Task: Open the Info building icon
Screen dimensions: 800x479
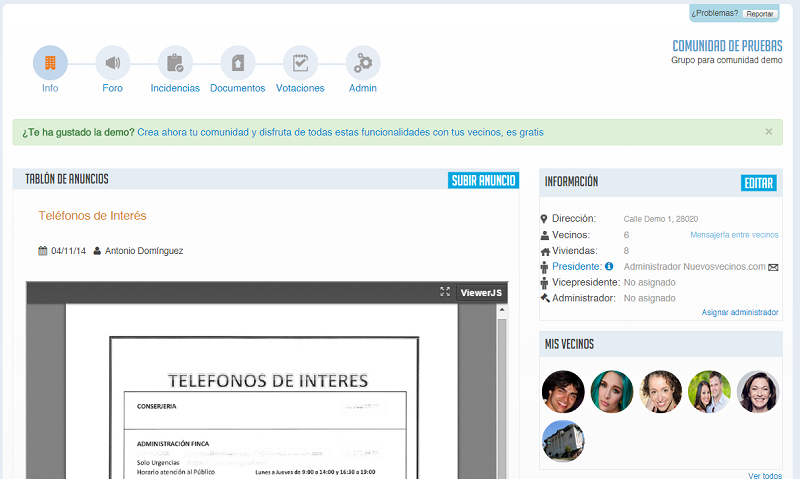Action: tap(50, 63)
